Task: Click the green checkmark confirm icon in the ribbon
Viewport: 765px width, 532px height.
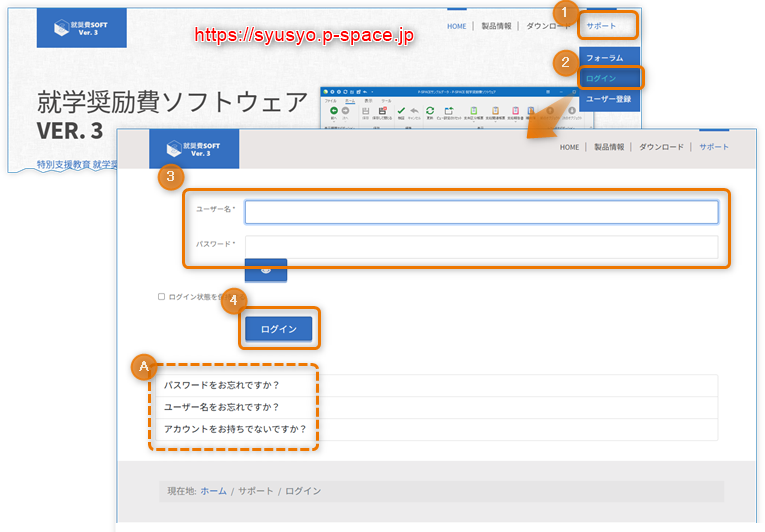Action: pos(401,111)
